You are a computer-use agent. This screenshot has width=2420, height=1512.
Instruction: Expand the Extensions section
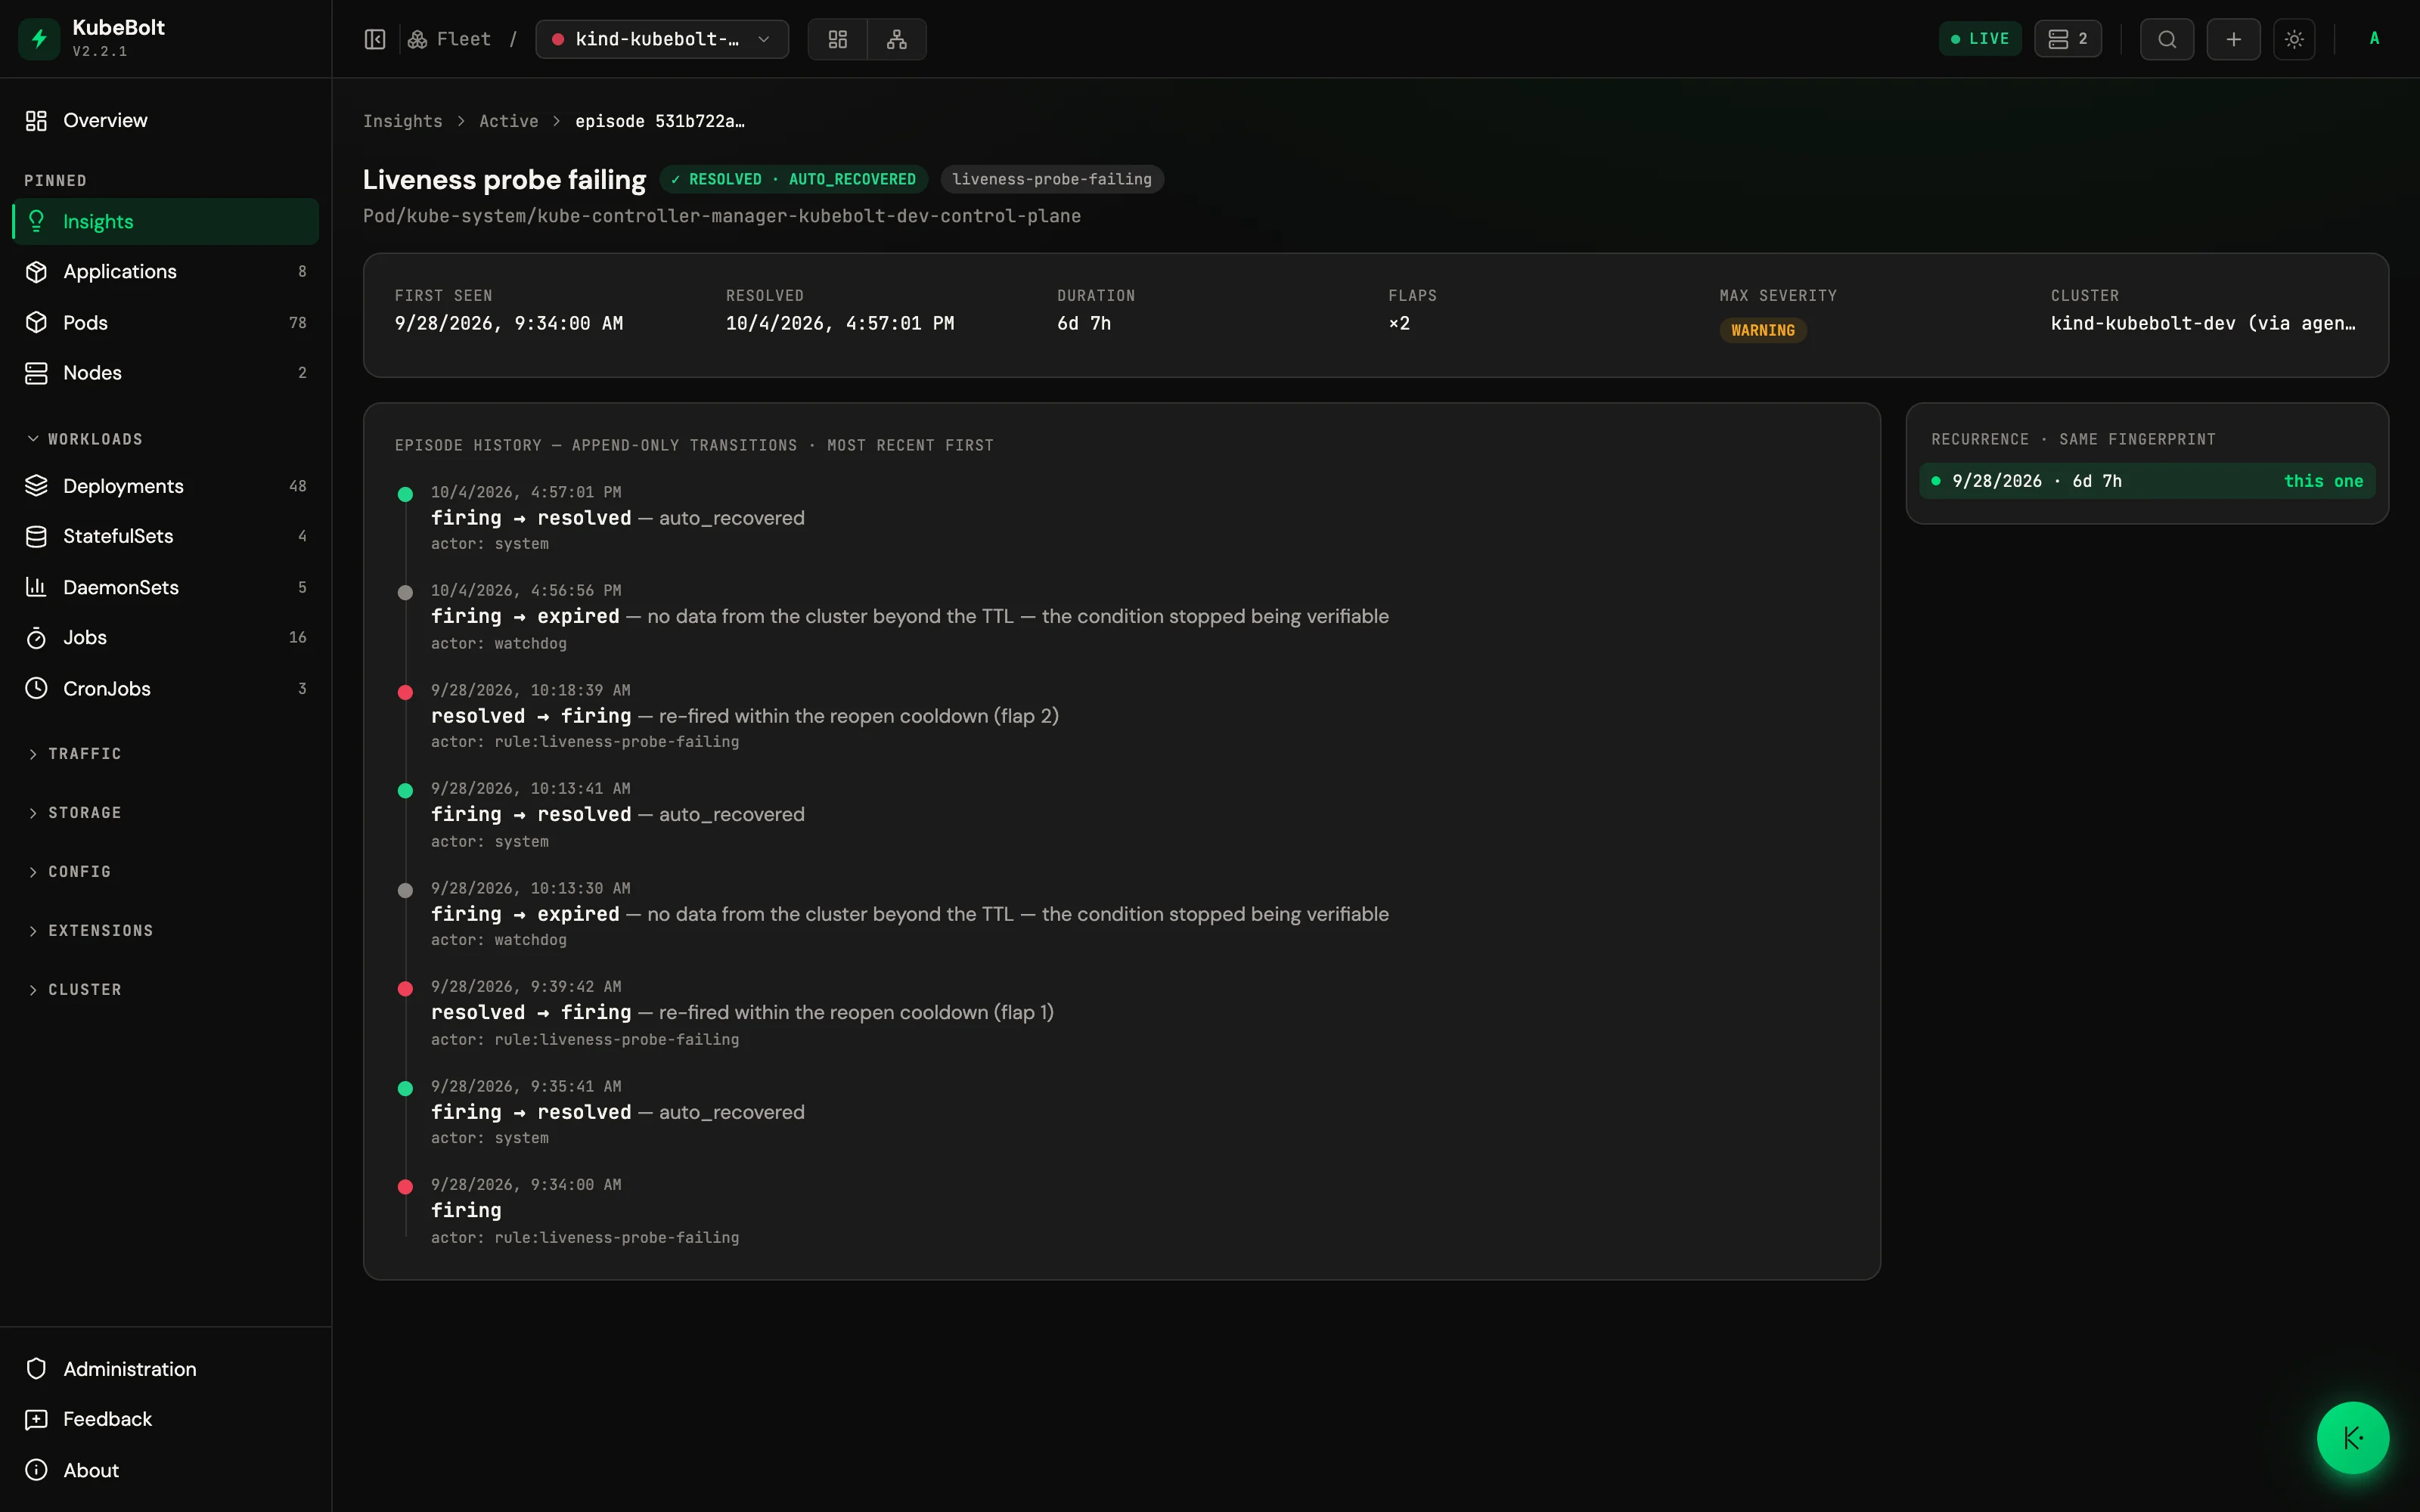(91, 931)
